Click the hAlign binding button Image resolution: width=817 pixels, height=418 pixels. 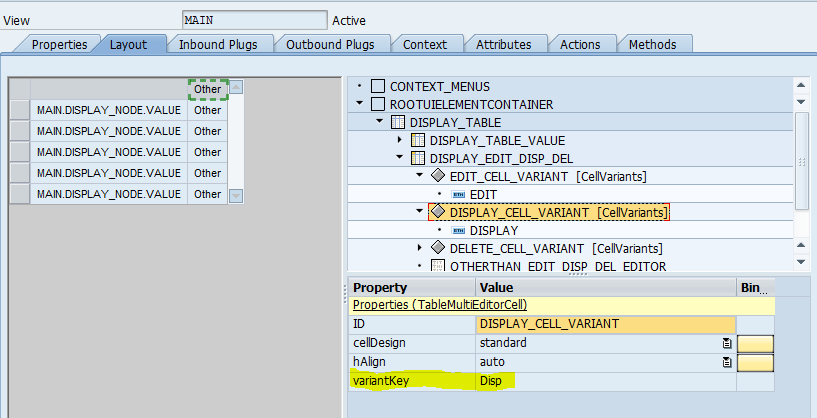[755, 363]
